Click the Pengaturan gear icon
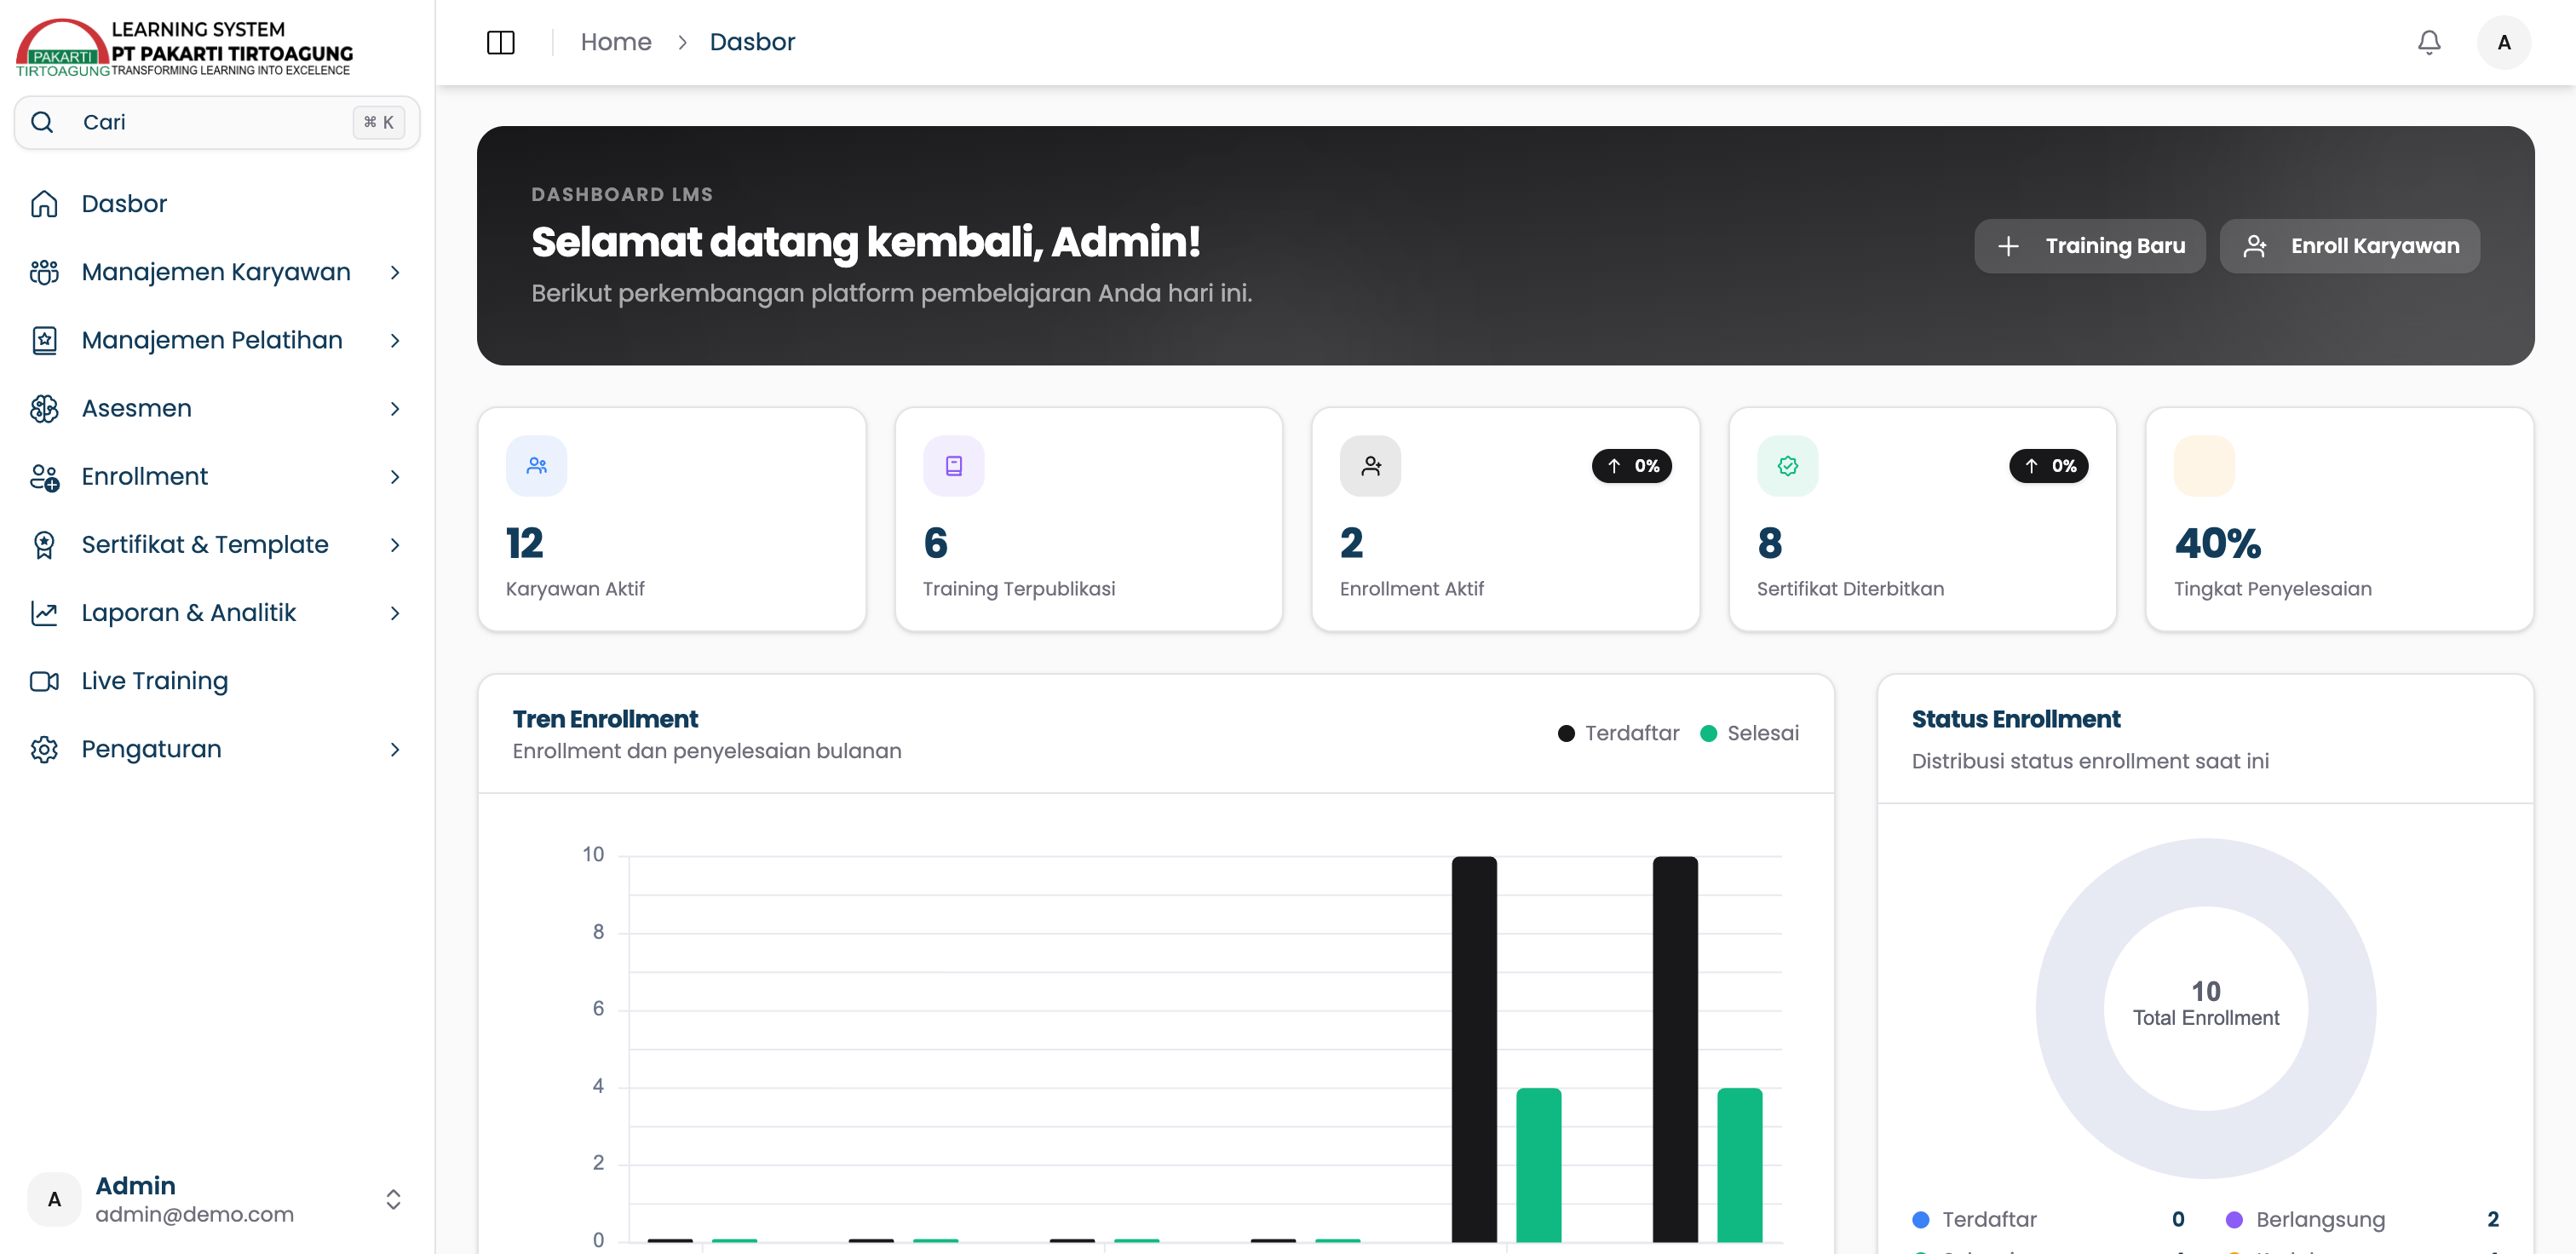Screen dimensions: 2576x1254 tap(44, 749)
